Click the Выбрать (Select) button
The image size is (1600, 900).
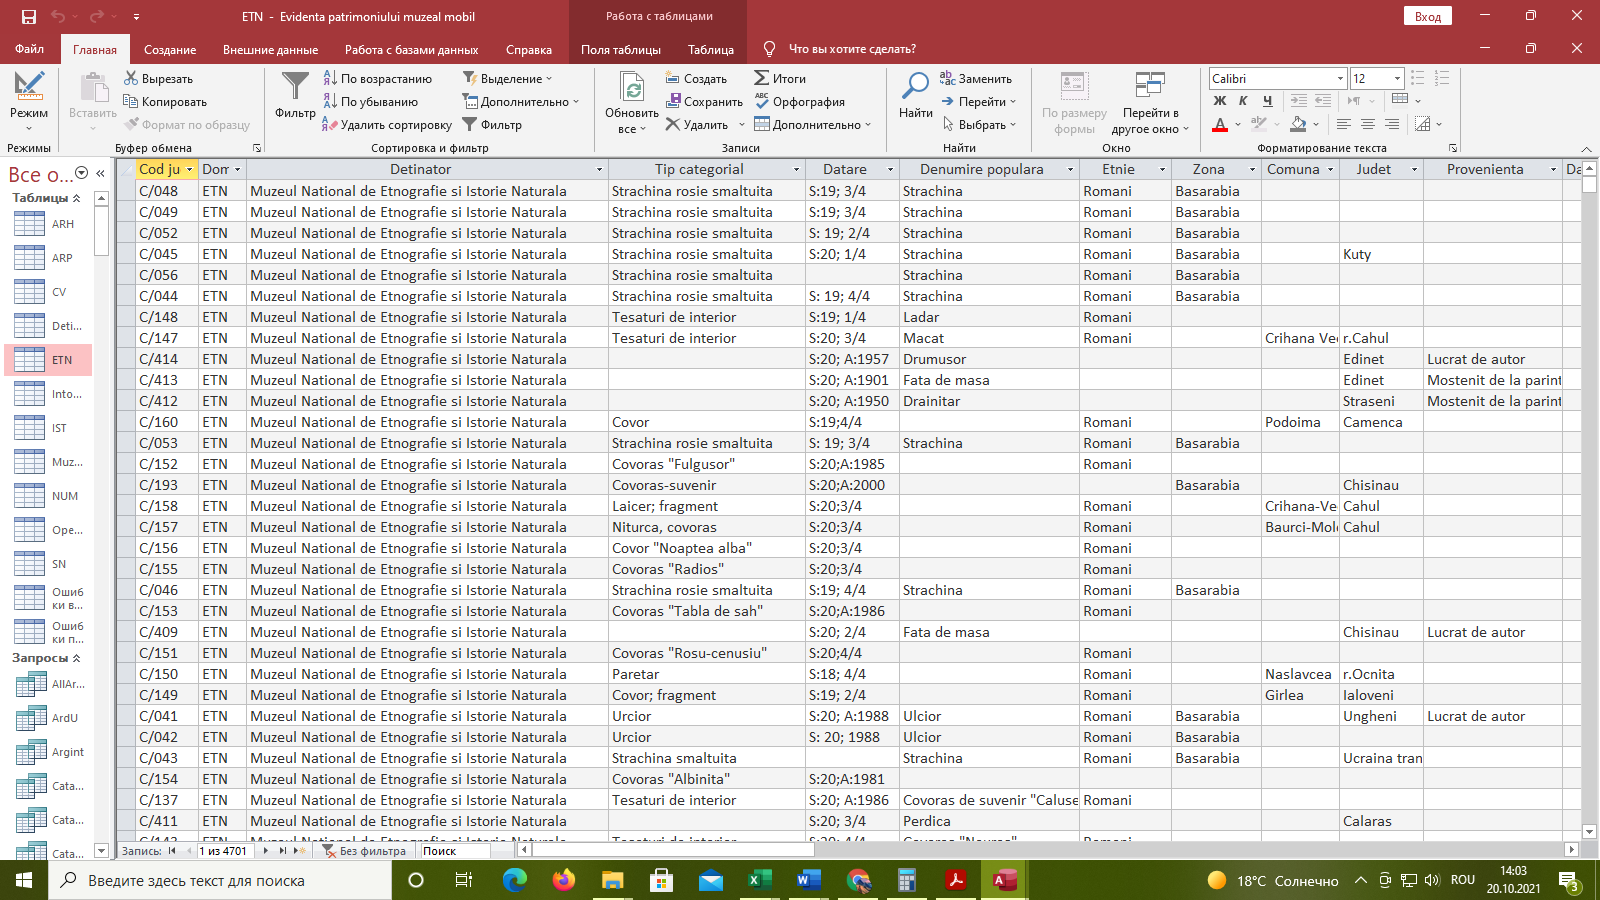point(979,124)
